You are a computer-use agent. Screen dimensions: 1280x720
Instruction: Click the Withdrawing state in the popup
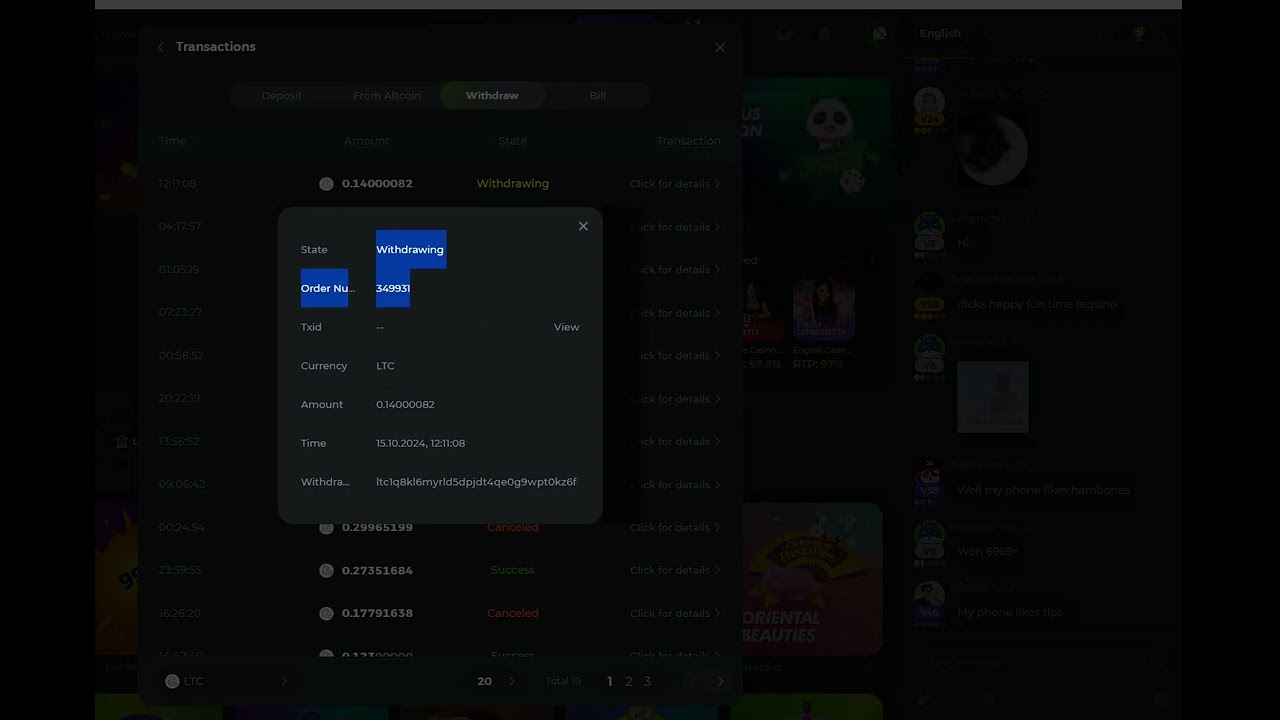(410, 250)
